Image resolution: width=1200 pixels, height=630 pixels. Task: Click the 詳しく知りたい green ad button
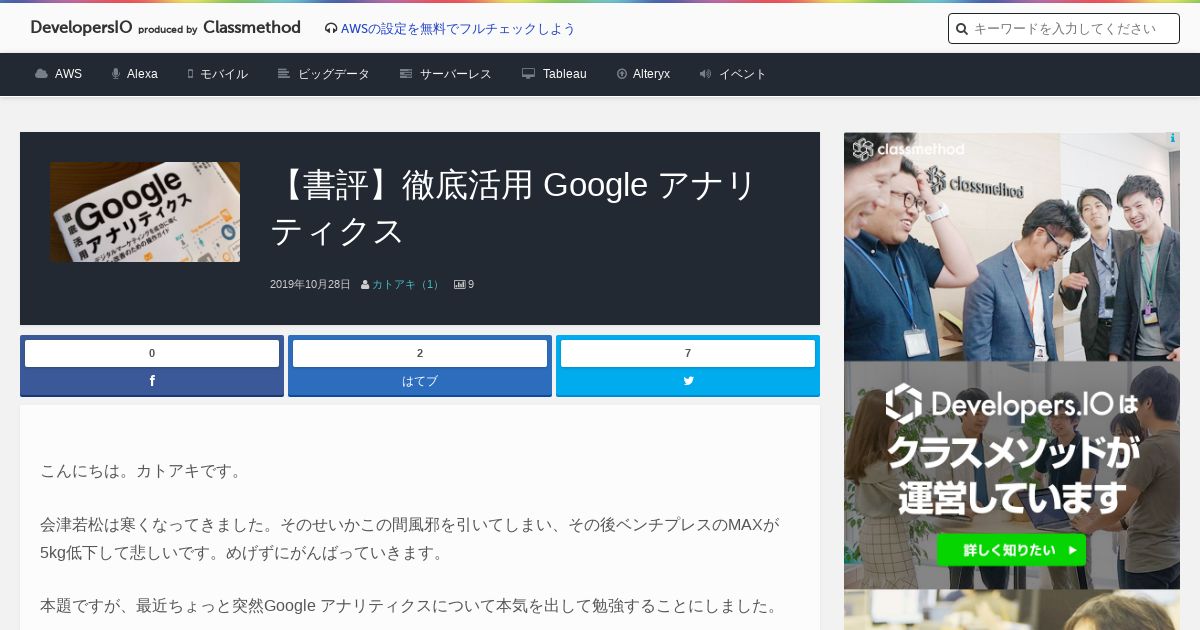pos(1011,550)
